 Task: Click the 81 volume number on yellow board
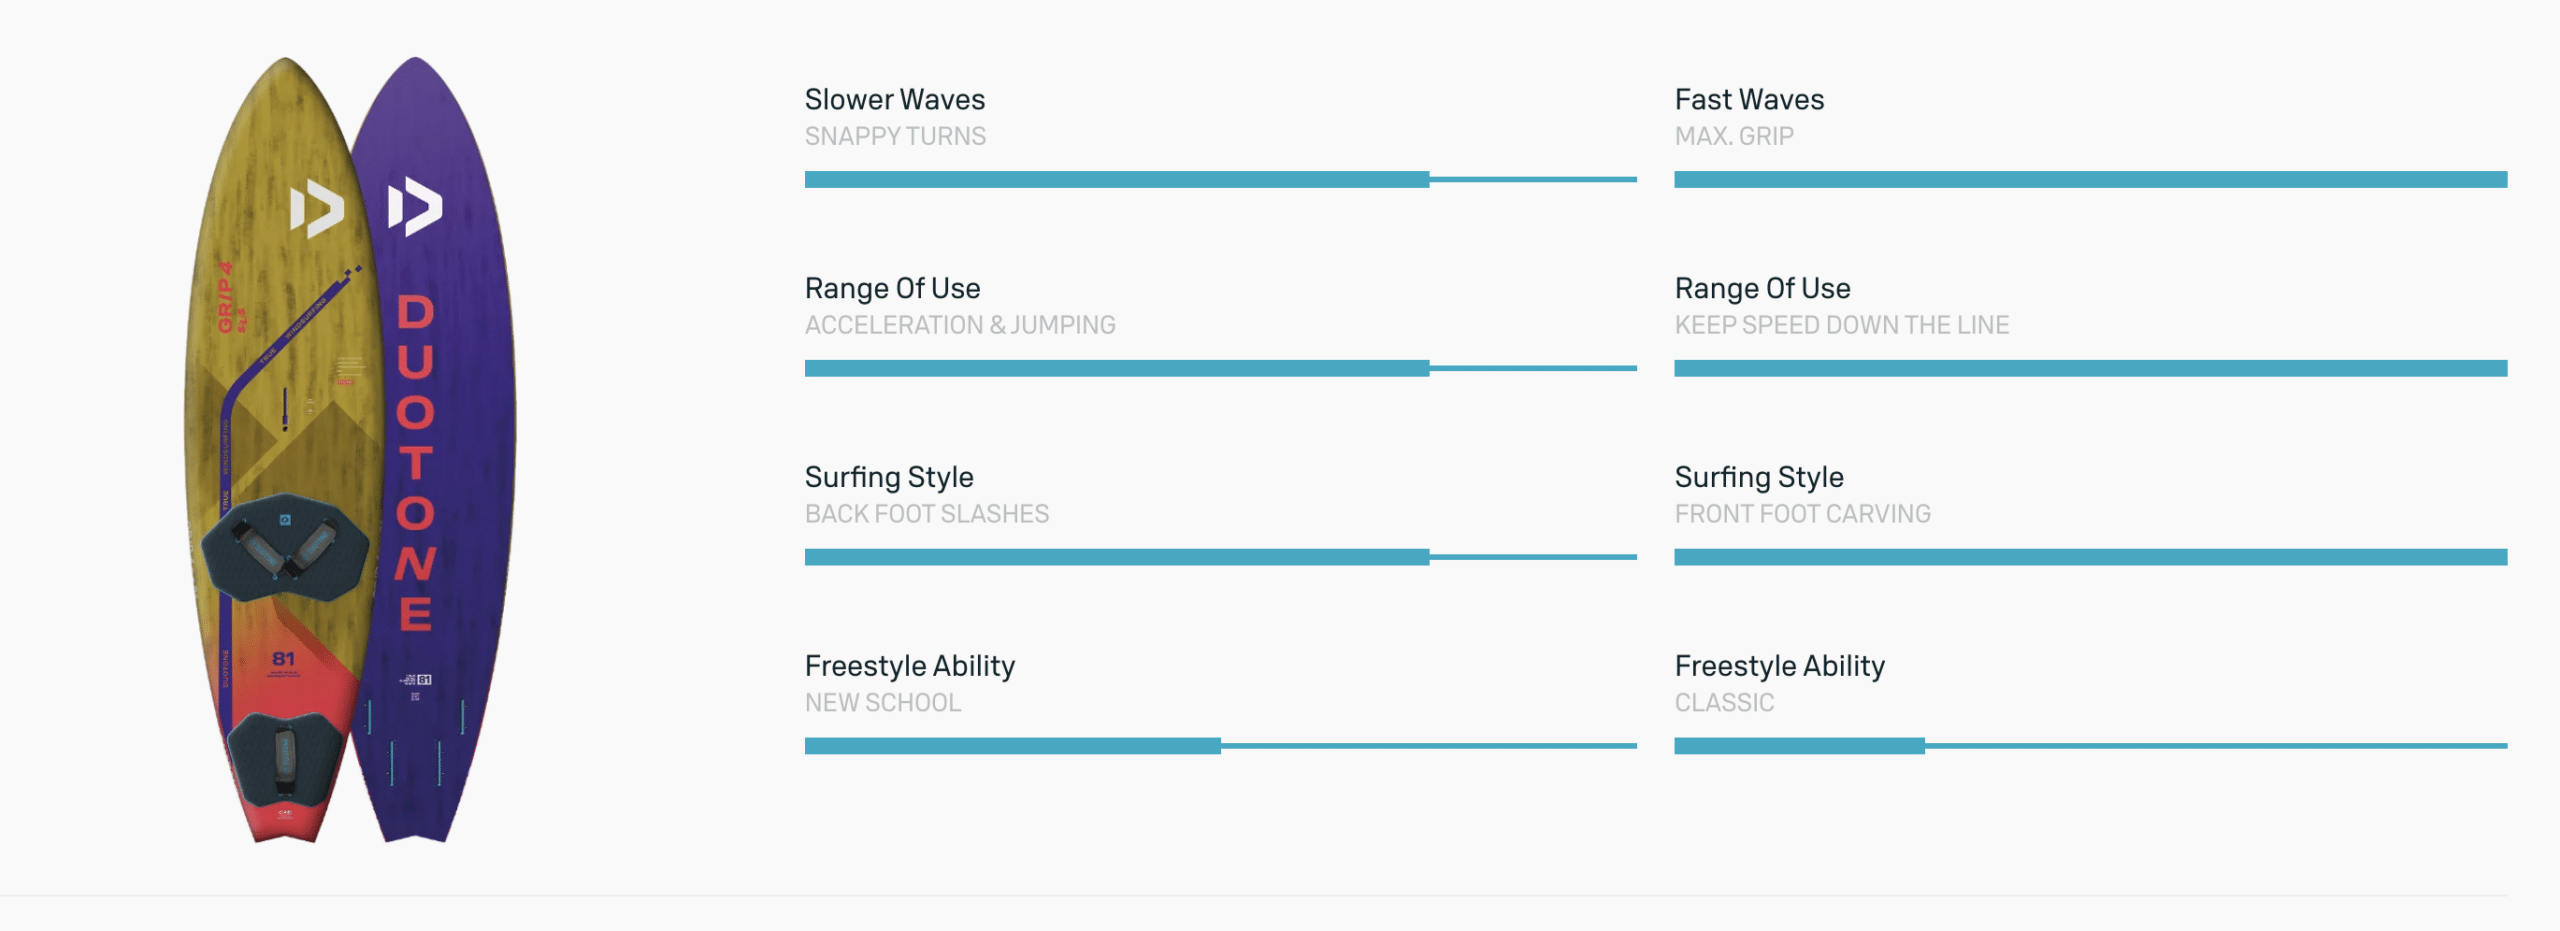click(284, 659)
